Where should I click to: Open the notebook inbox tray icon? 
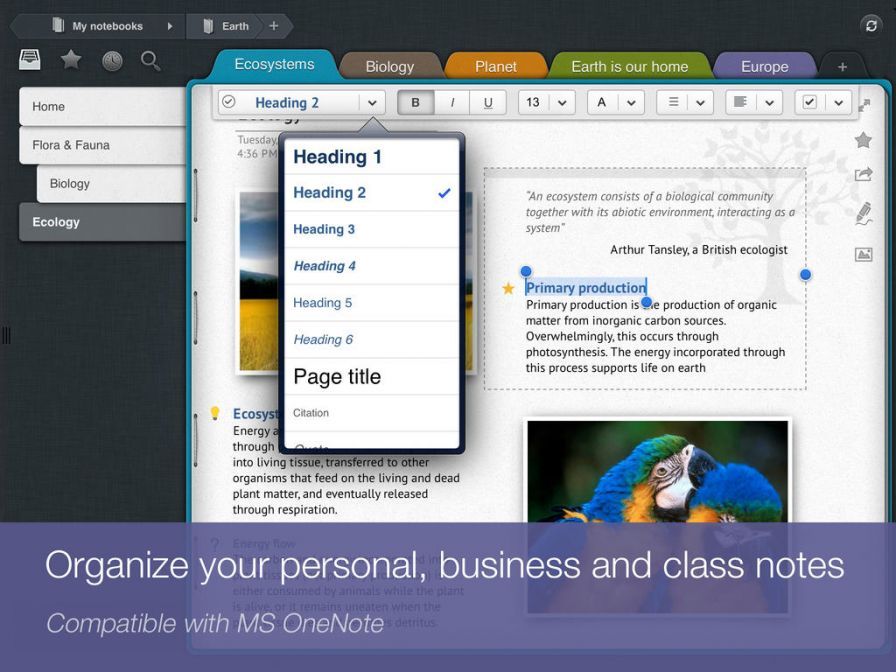pos(30,60)
